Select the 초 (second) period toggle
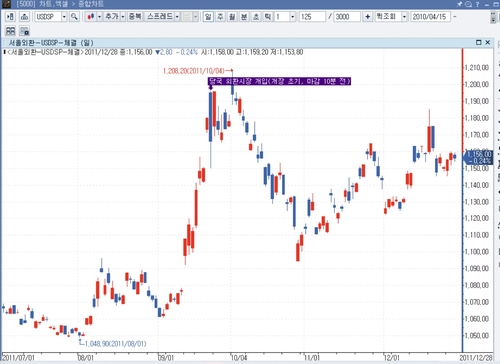The height and width of the screenshot is (364, 500). coord(256,17)
